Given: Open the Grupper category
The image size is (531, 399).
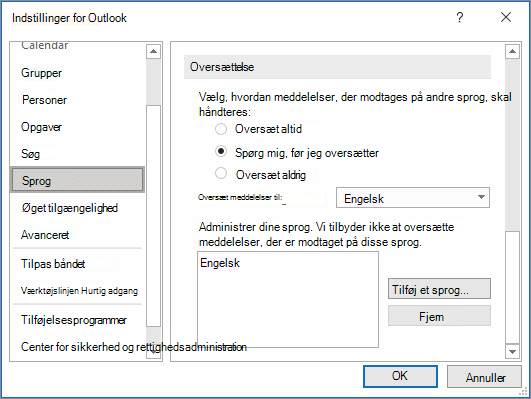Looking at the screenshot, I should pyautogui.click(x=42, y=73).
